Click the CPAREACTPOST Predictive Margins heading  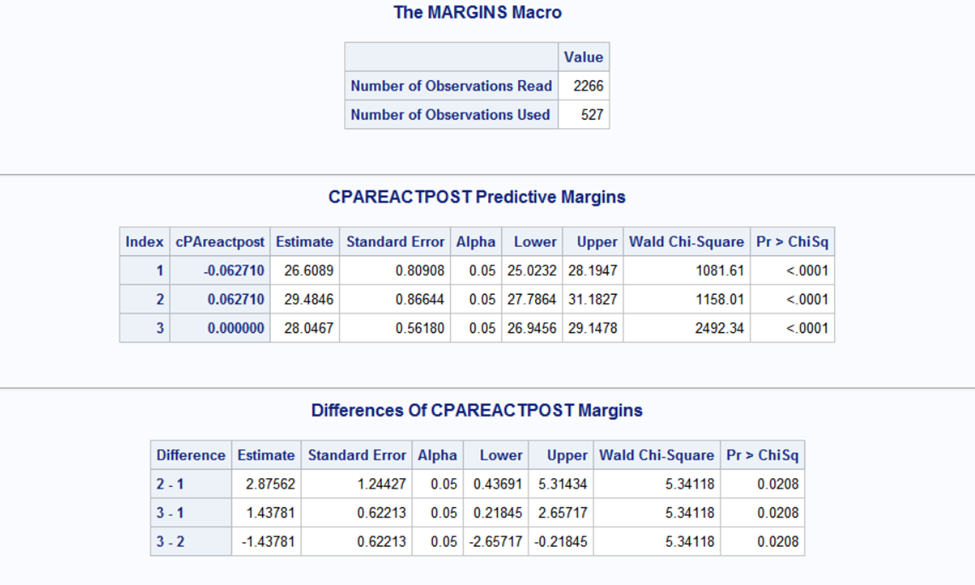477,197
